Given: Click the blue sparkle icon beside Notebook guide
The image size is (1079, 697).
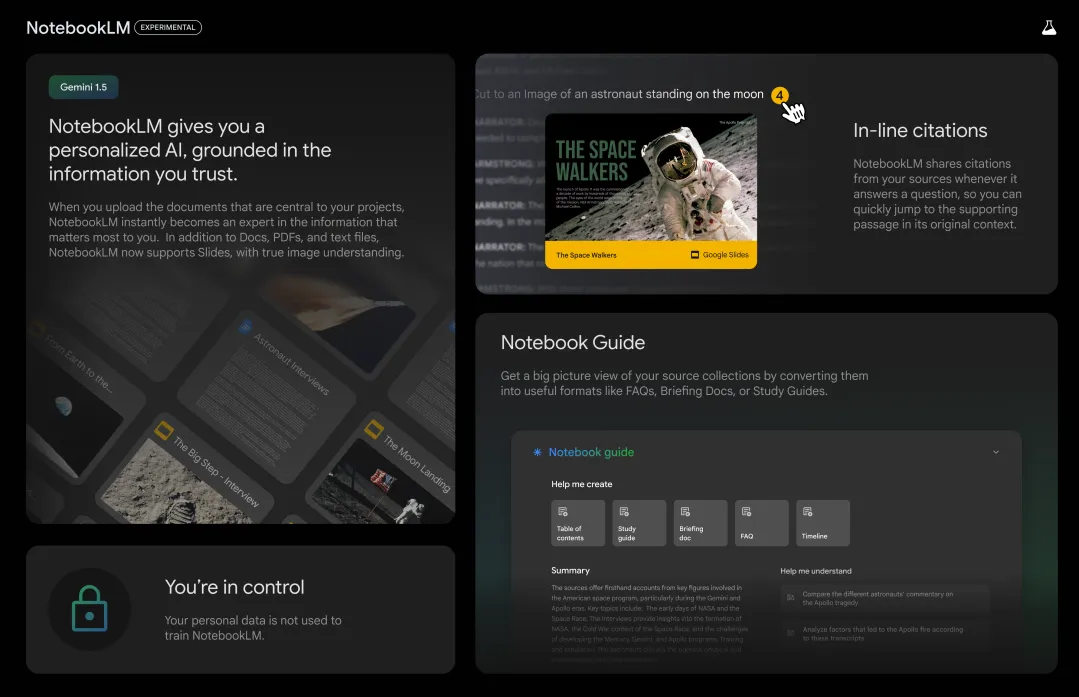Looking at the screenshot, I should (538, 452).
